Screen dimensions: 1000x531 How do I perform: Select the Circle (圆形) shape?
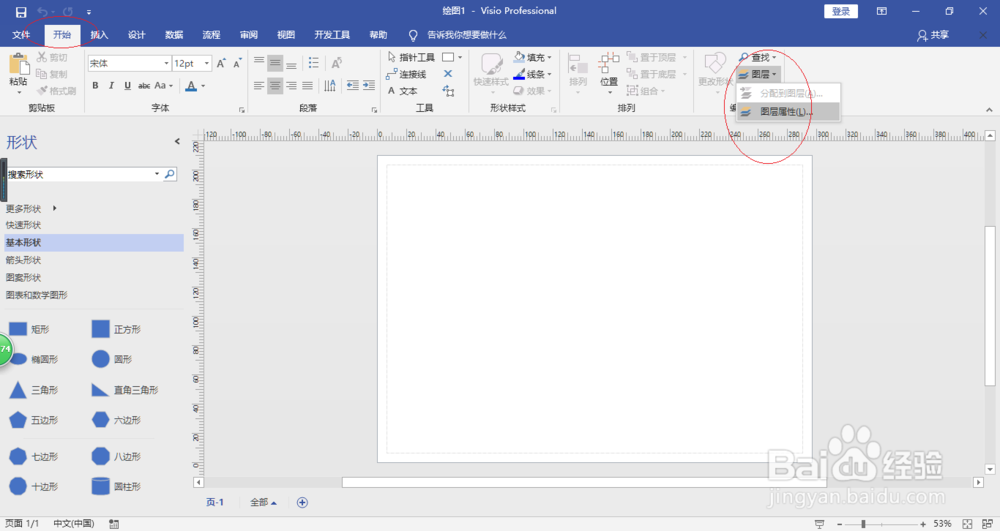tap(112, 359)
